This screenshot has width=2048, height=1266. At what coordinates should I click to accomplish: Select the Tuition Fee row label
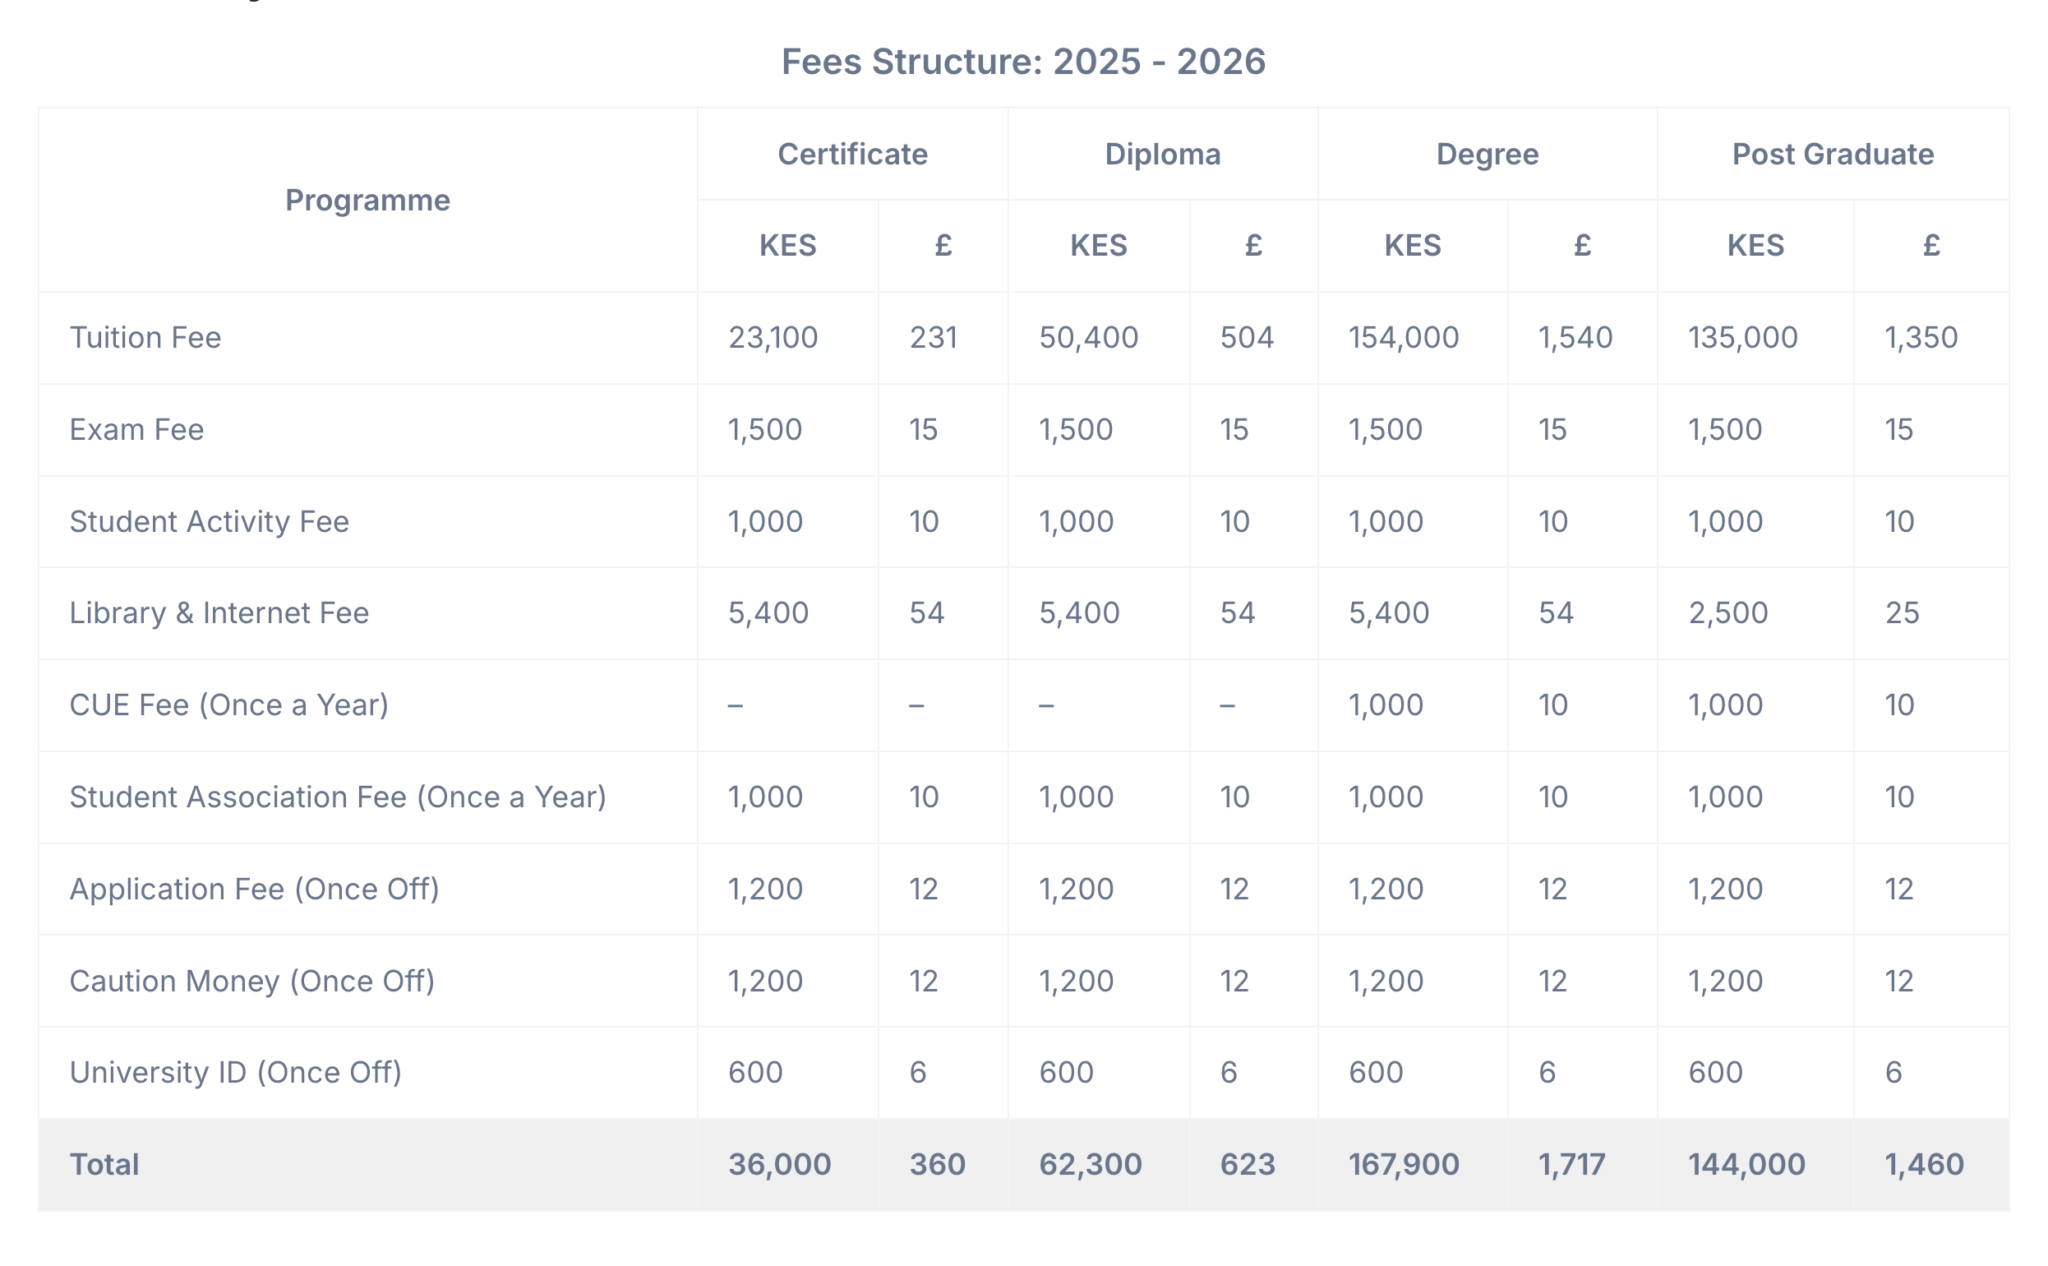[144, 337]
